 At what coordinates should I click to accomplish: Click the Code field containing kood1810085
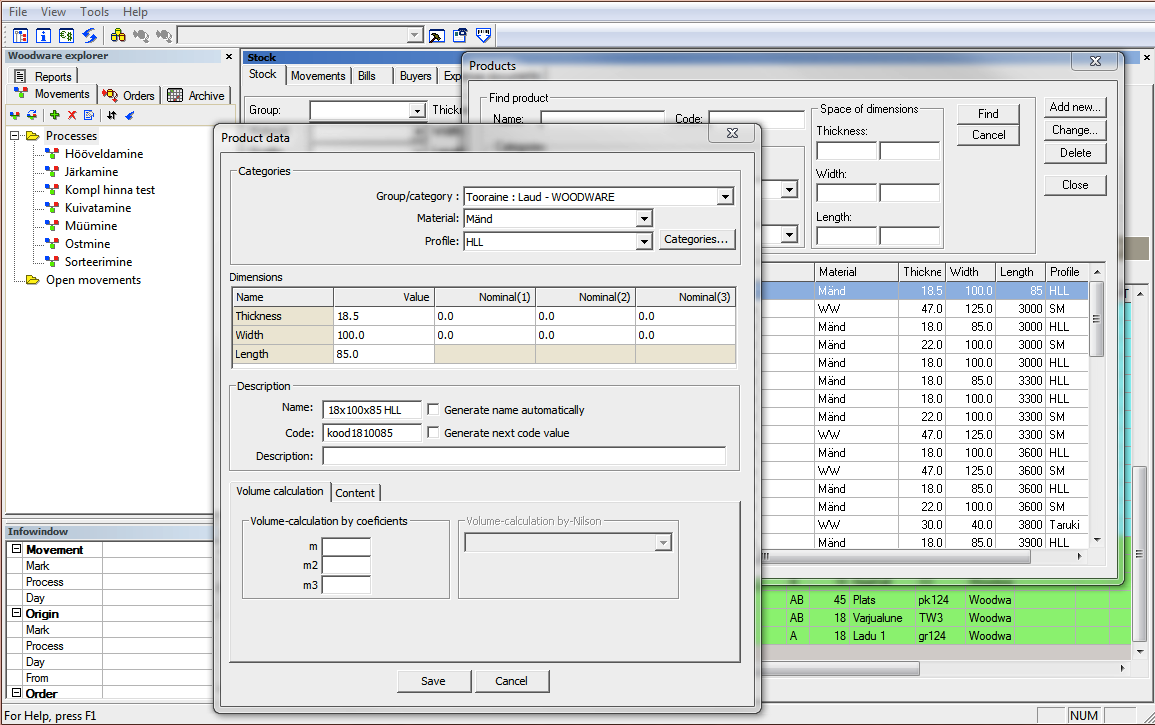coord(372,433)
